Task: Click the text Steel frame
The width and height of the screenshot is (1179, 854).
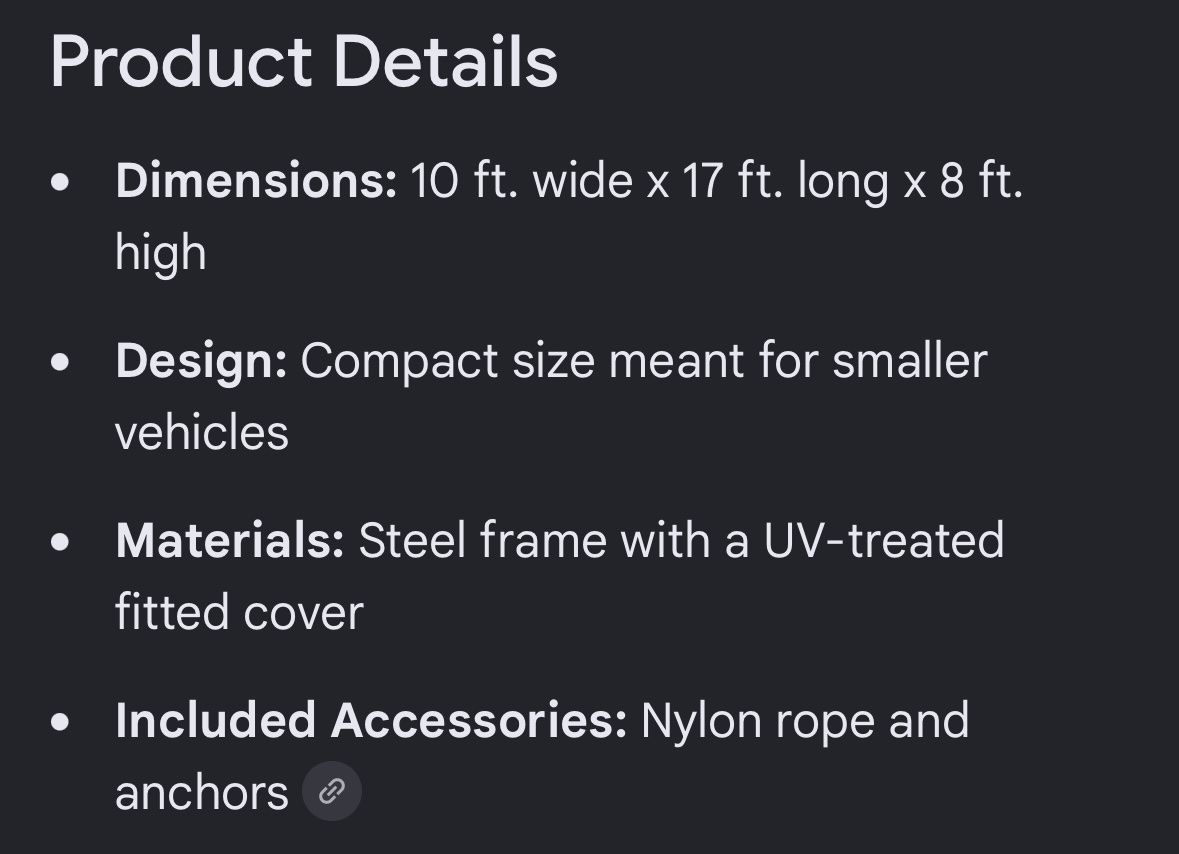Action: 483,540
